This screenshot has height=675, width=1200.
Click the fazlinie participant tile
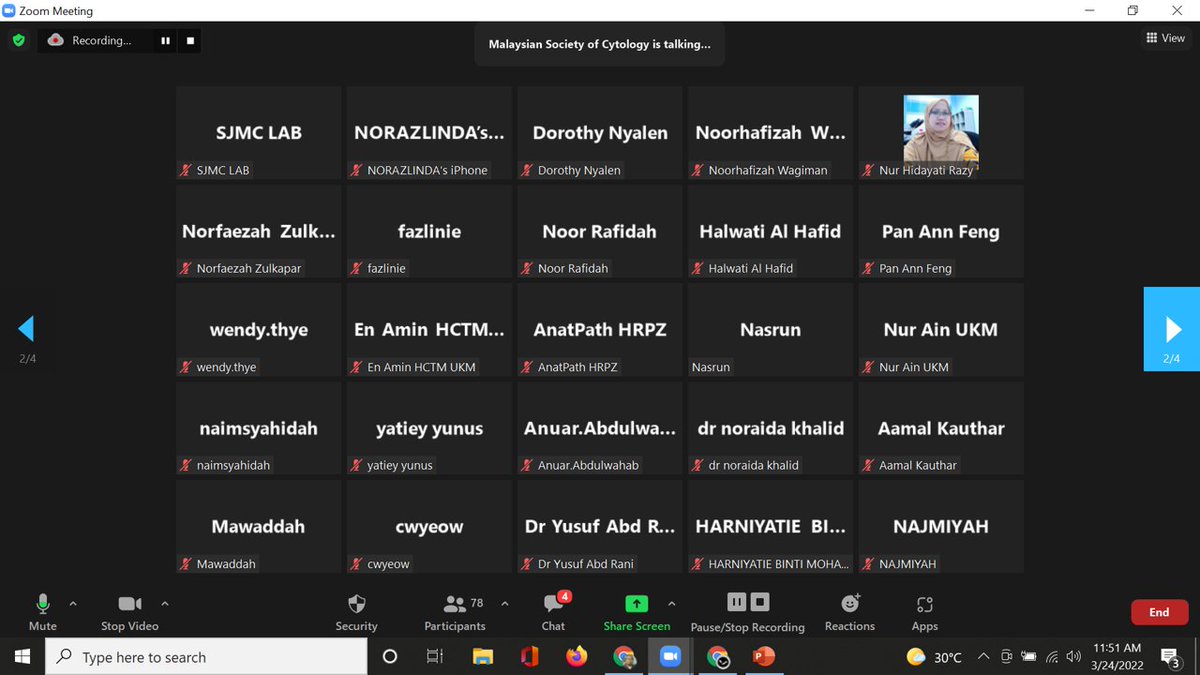click(429, 231)
